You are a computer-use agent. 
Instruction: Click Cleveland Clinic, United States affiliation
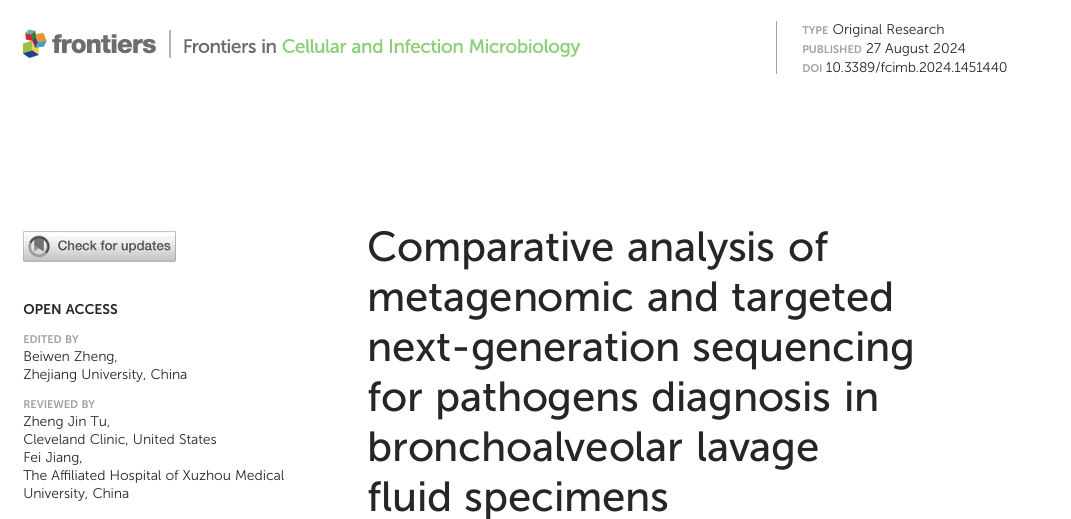[x=120, y=440]
